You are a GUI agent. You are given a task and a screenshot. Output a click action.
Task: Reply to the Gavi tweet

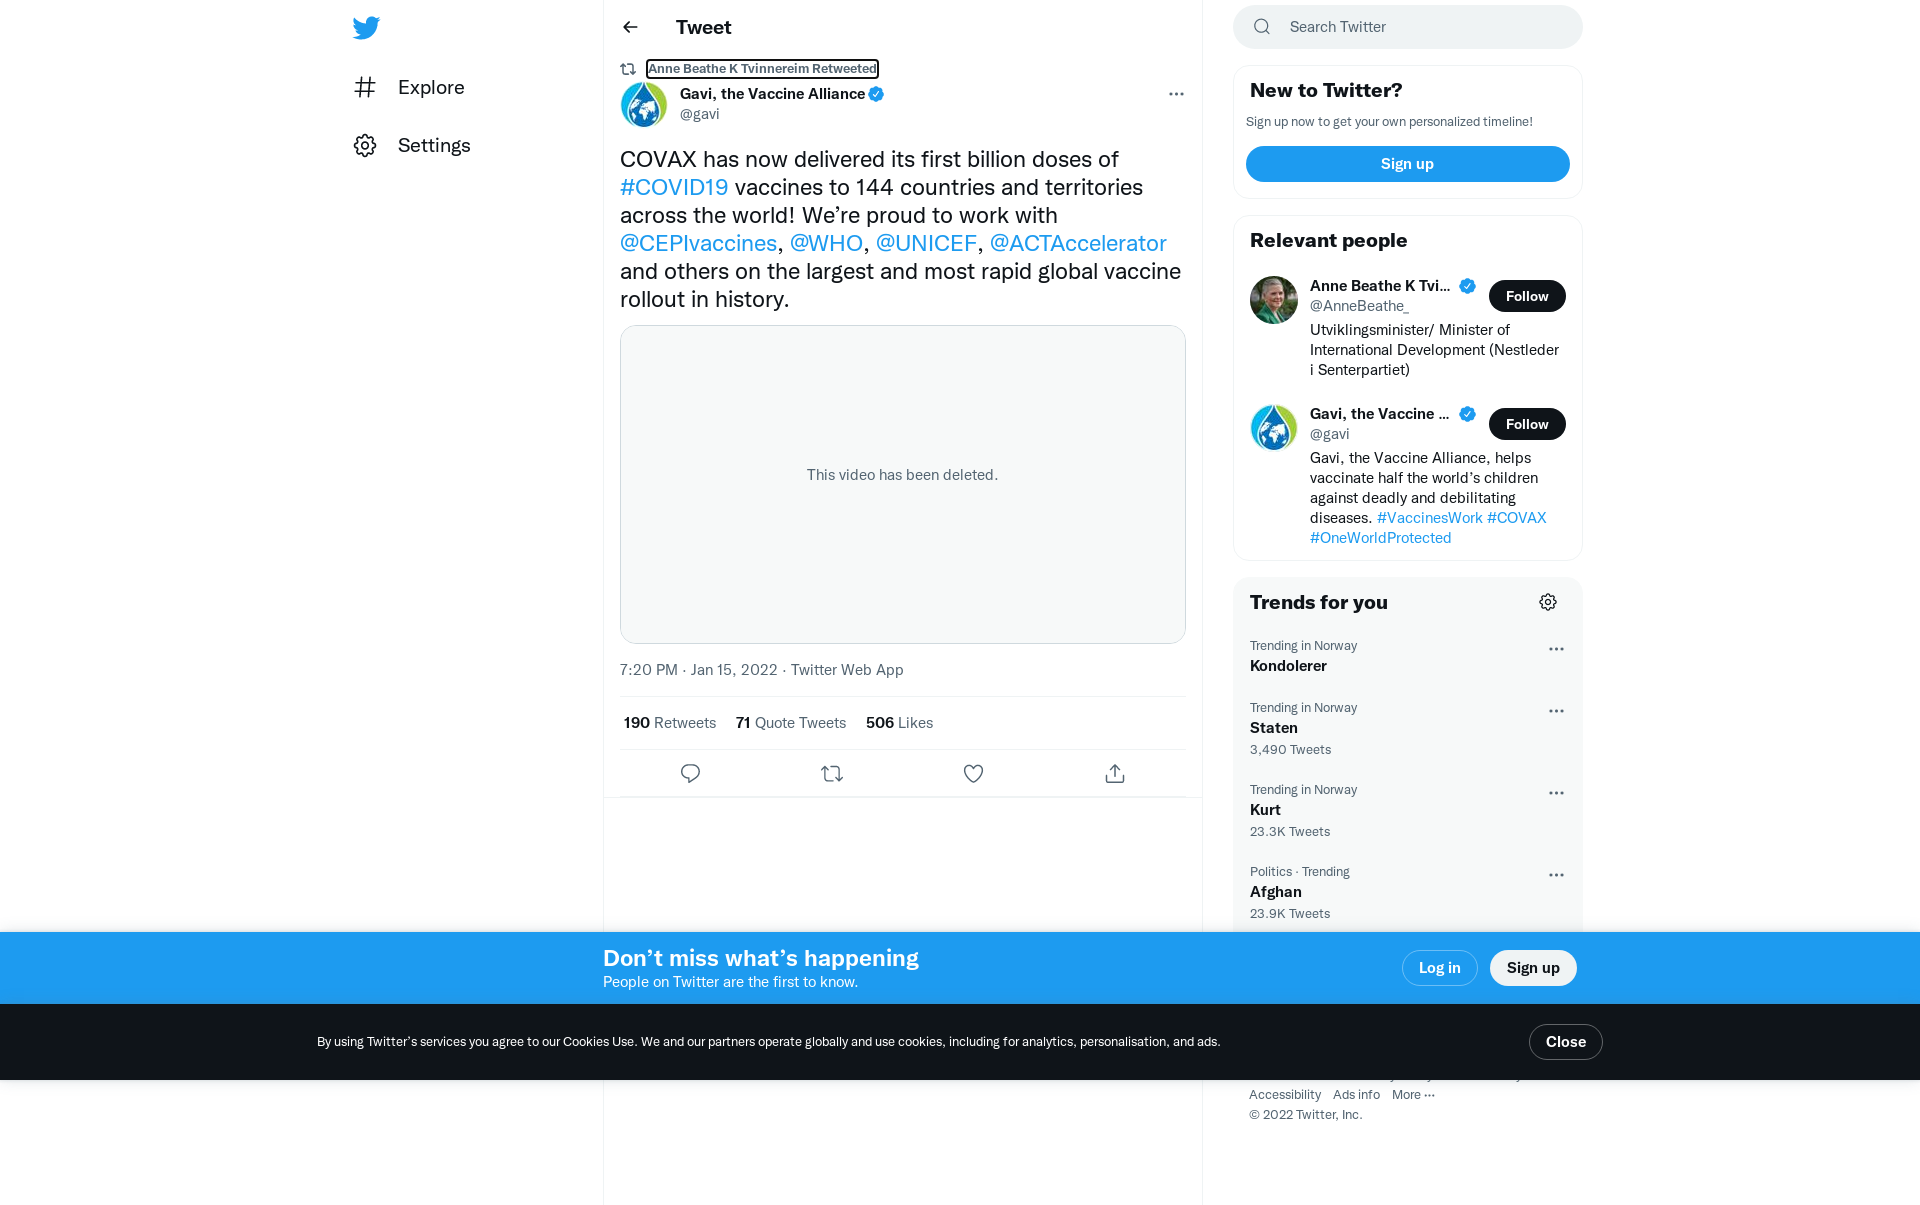point(690,773)
